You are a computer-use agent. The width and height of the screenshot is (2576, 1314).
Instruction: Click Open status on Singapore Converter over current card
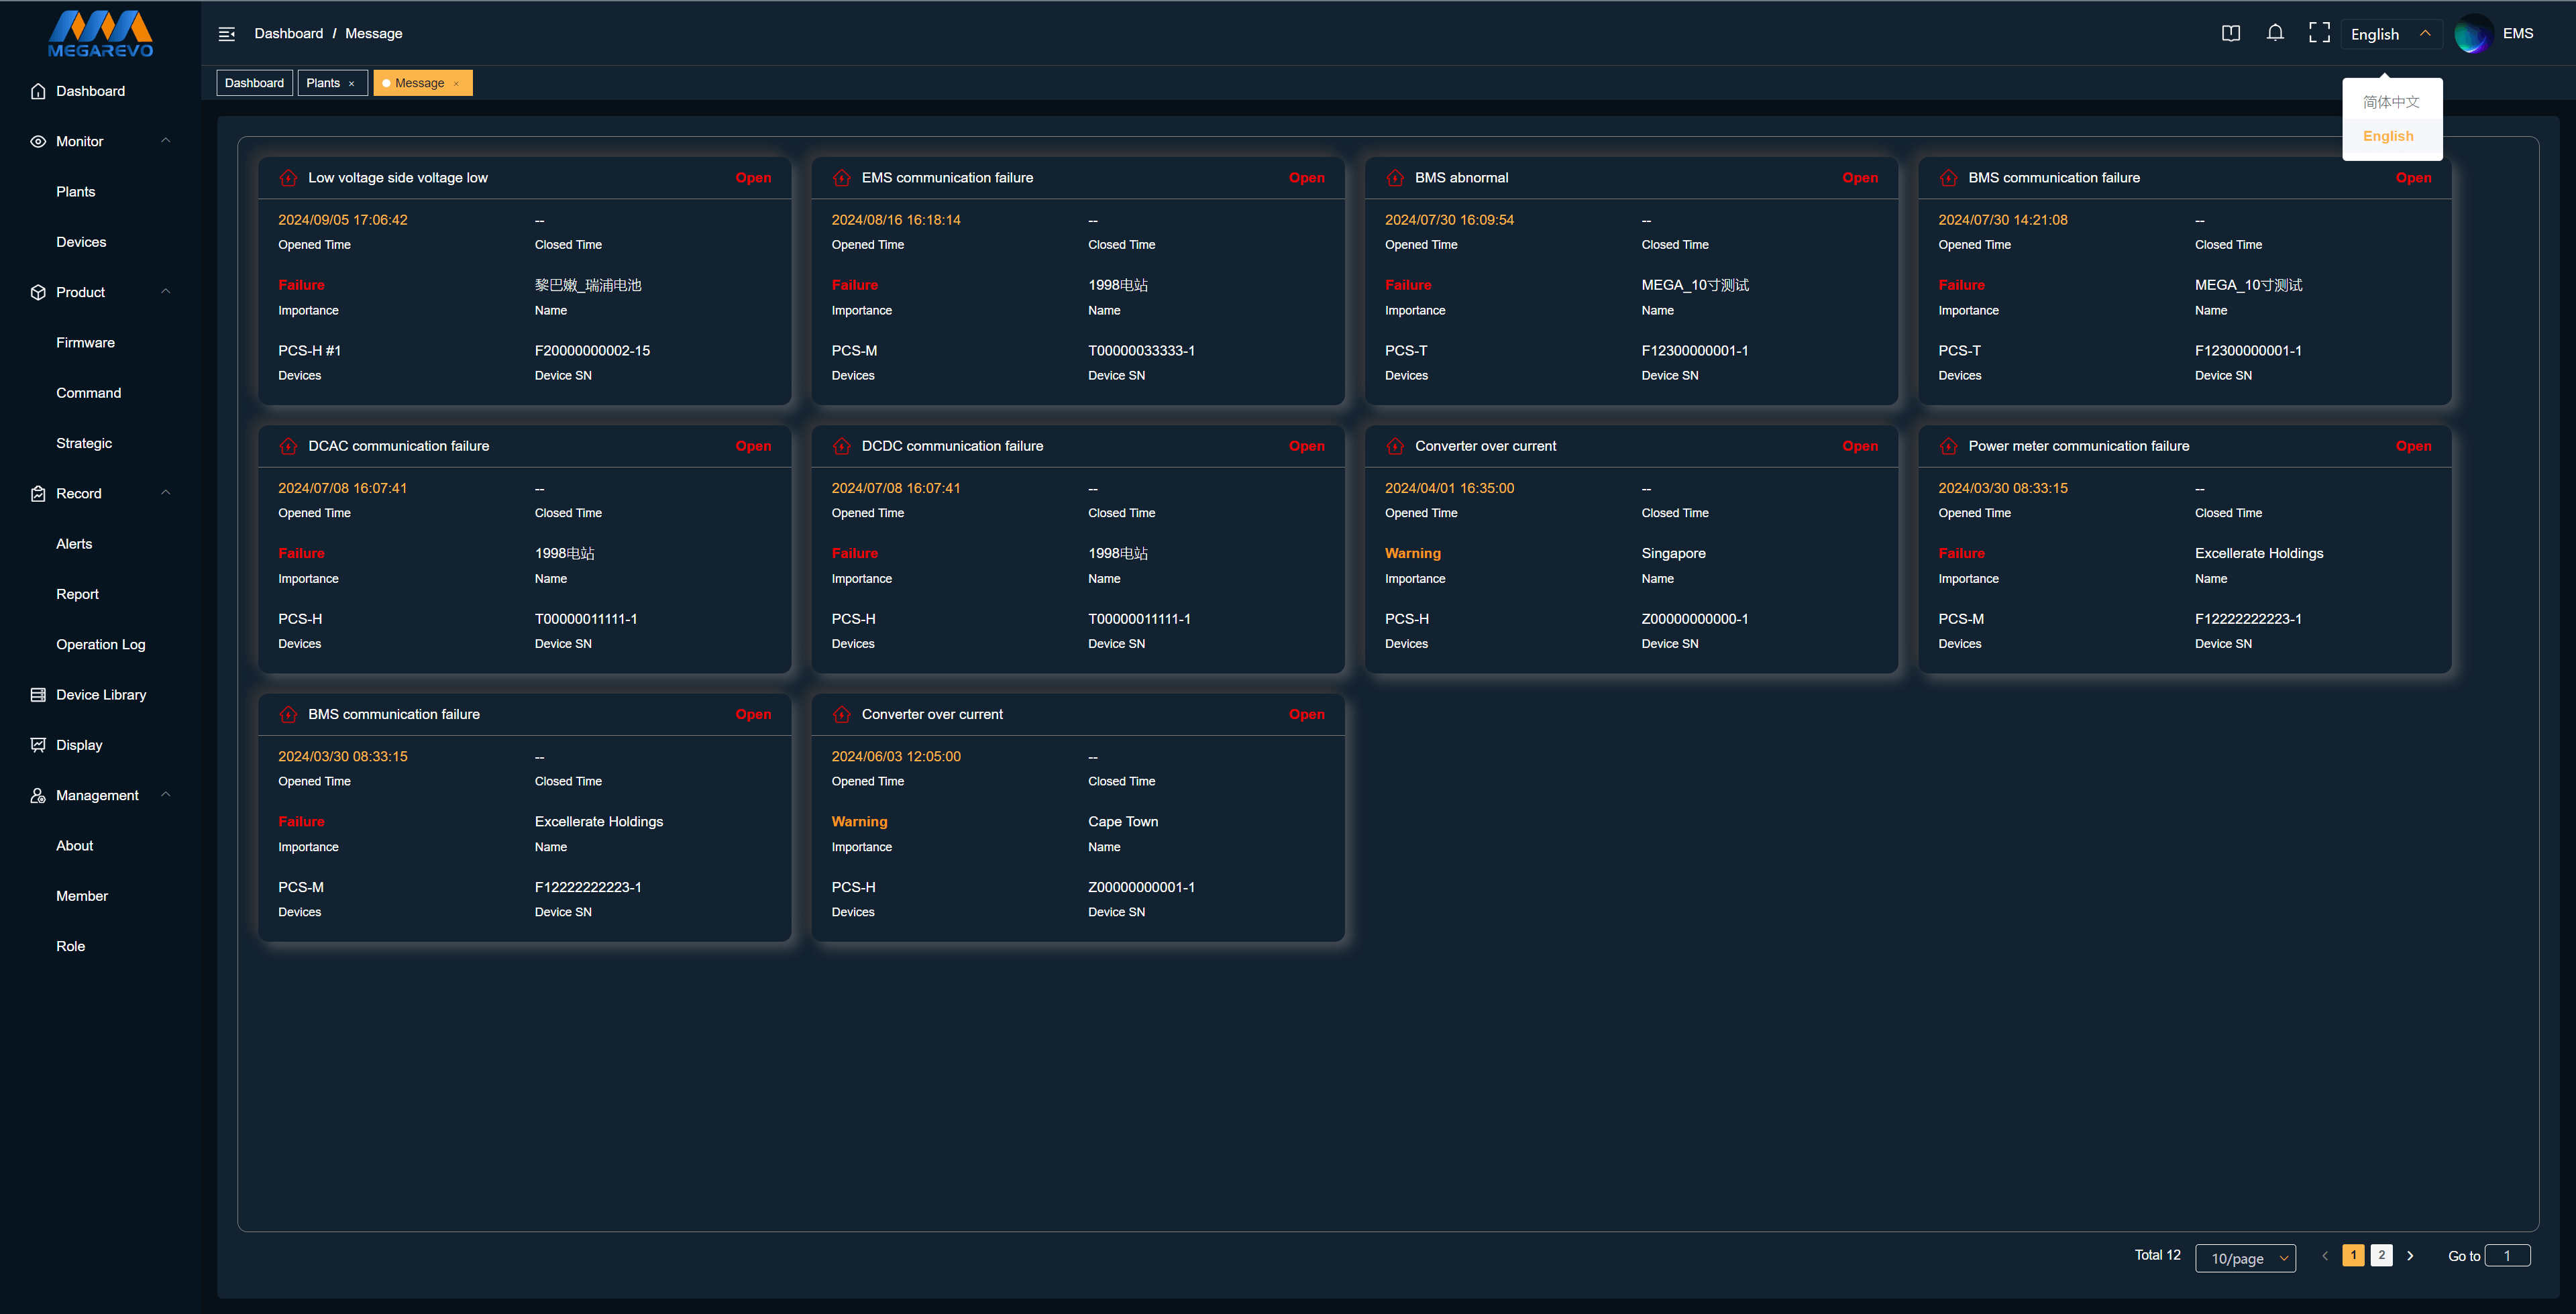point(1860,446)
